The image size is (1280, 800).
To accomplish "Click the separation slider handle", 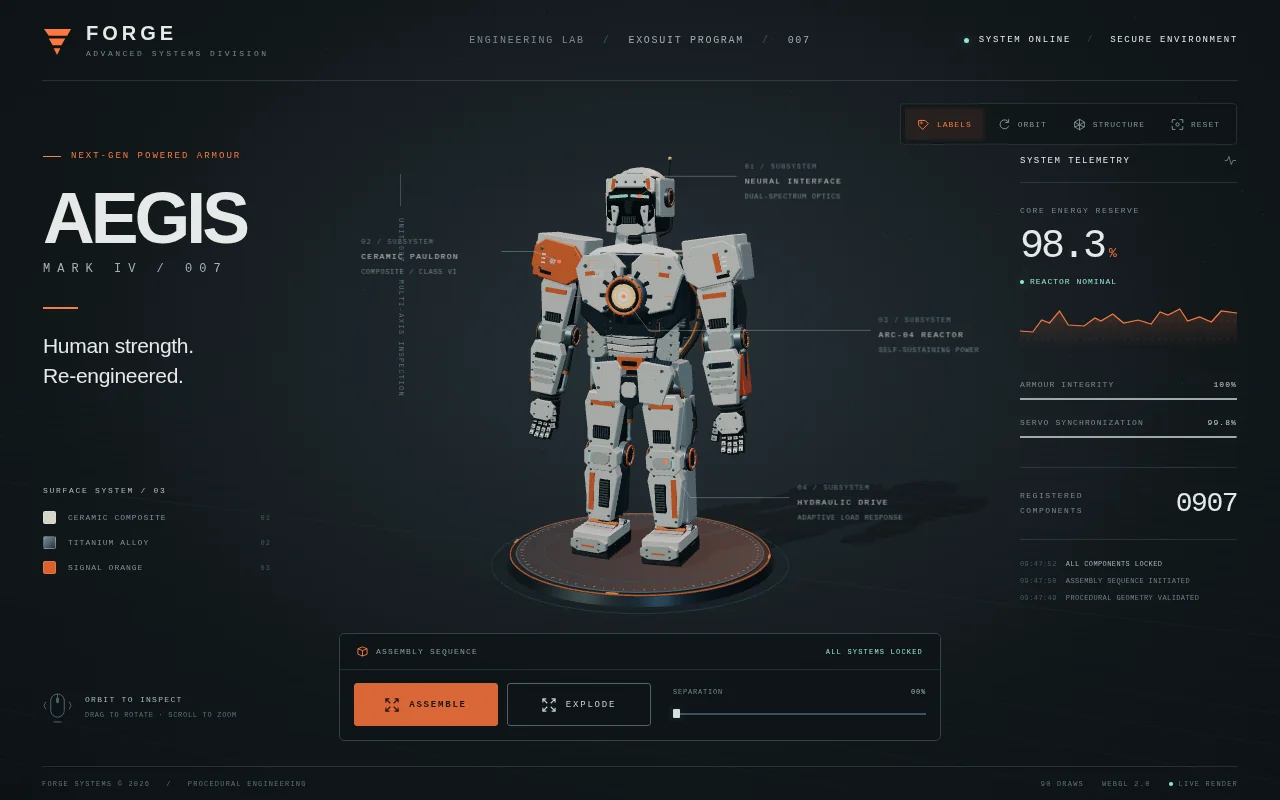I will pos(676,713).
